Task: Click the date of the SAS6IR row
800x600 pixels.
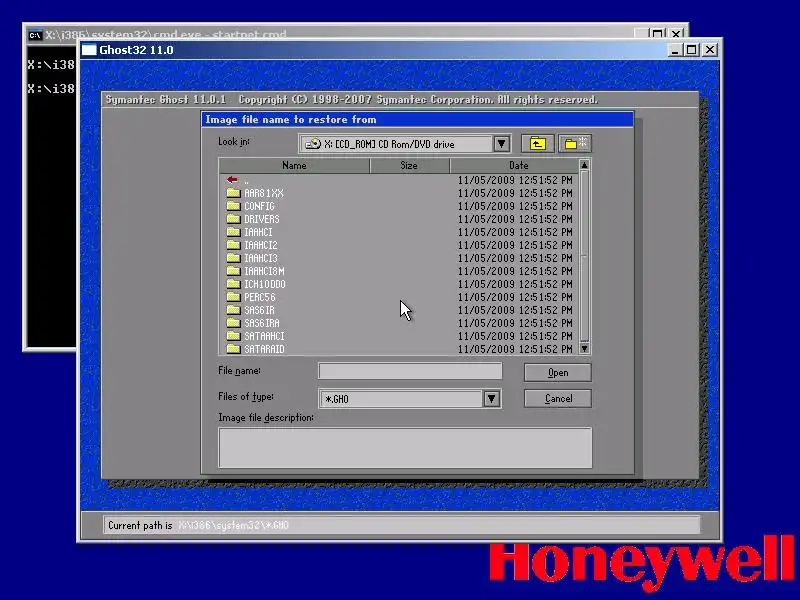Action: coord(515,310)
